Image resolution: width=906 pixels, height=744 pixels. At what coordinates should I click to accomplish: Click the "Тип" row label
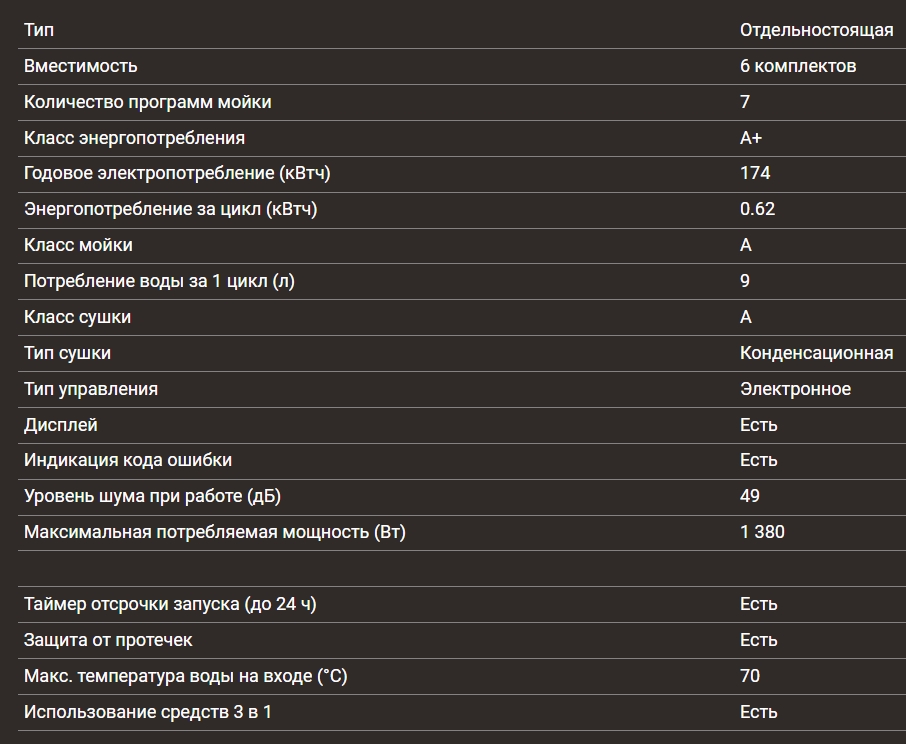[x=39, y=30]
